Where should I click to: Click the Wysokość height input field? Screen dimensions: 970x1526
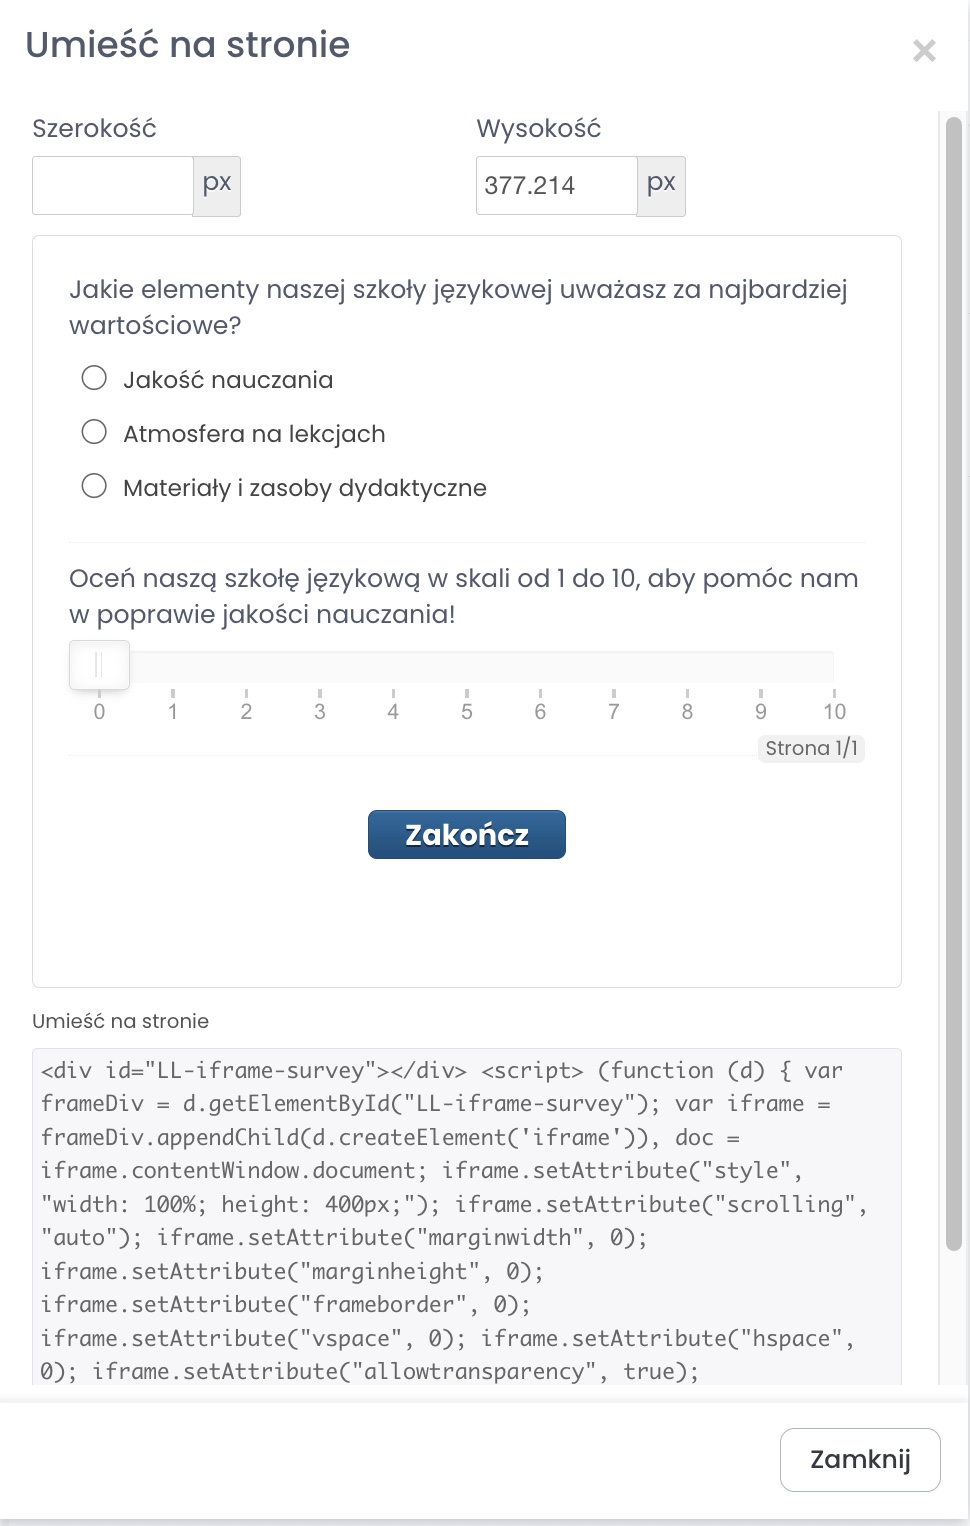[x=556, y=185]
